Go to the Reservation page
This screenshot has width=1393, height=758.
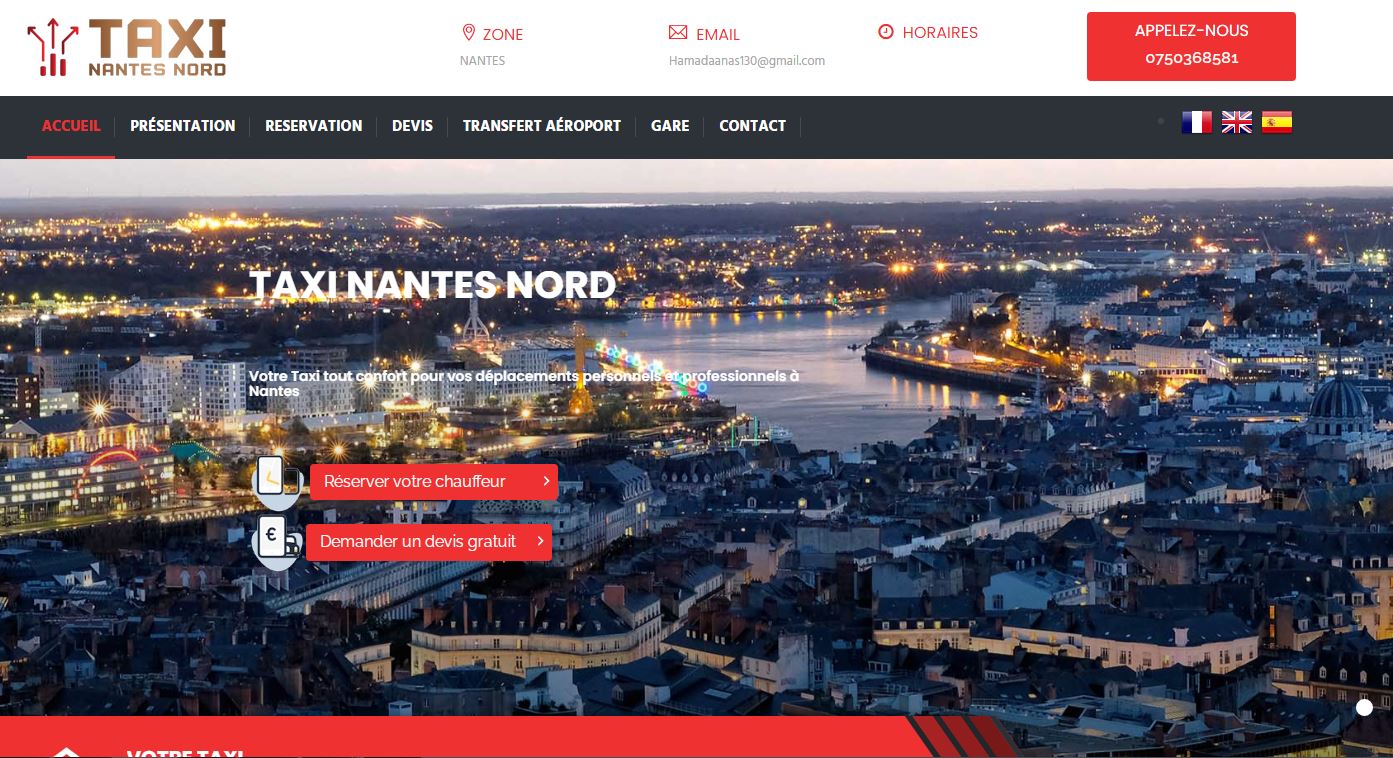point(314,126)
